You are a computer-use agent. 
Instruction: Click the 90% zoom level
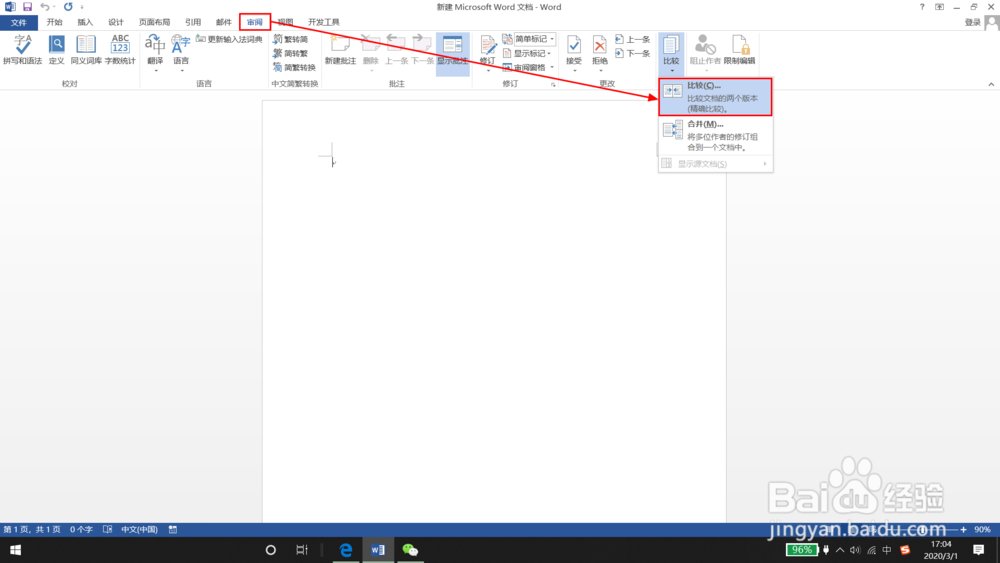click(982, 529)
